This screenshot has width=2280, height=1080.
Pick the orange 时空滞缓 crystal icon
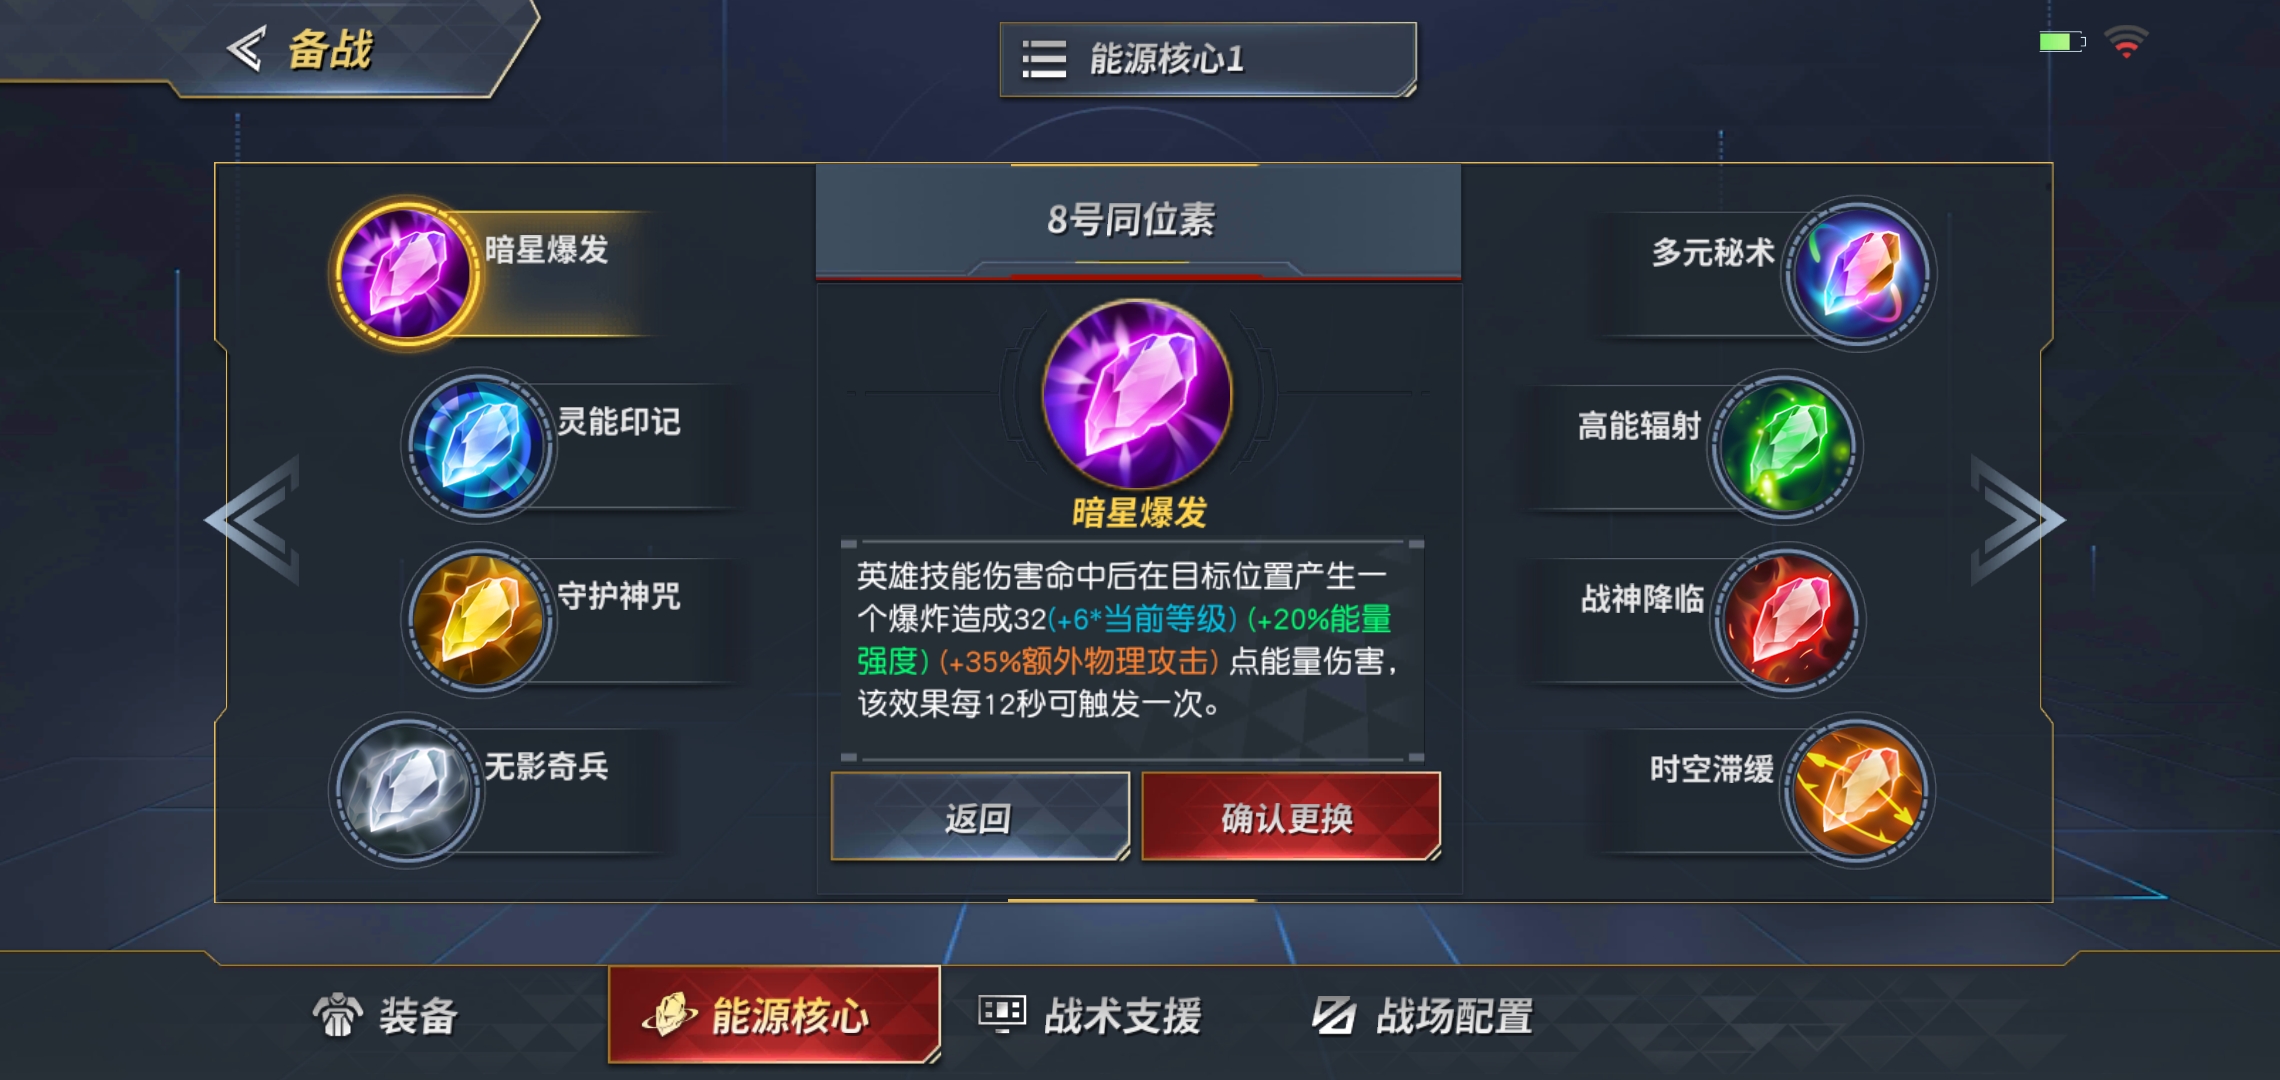click(1859, 790)
